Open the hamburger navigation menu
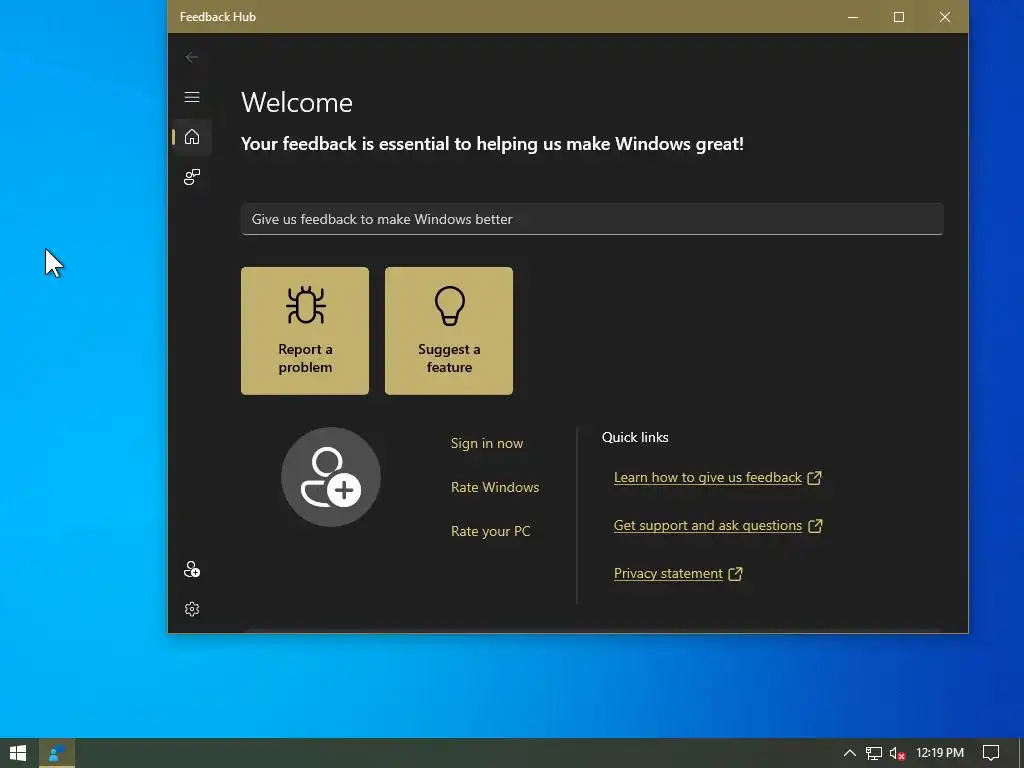 coord(192,97)
